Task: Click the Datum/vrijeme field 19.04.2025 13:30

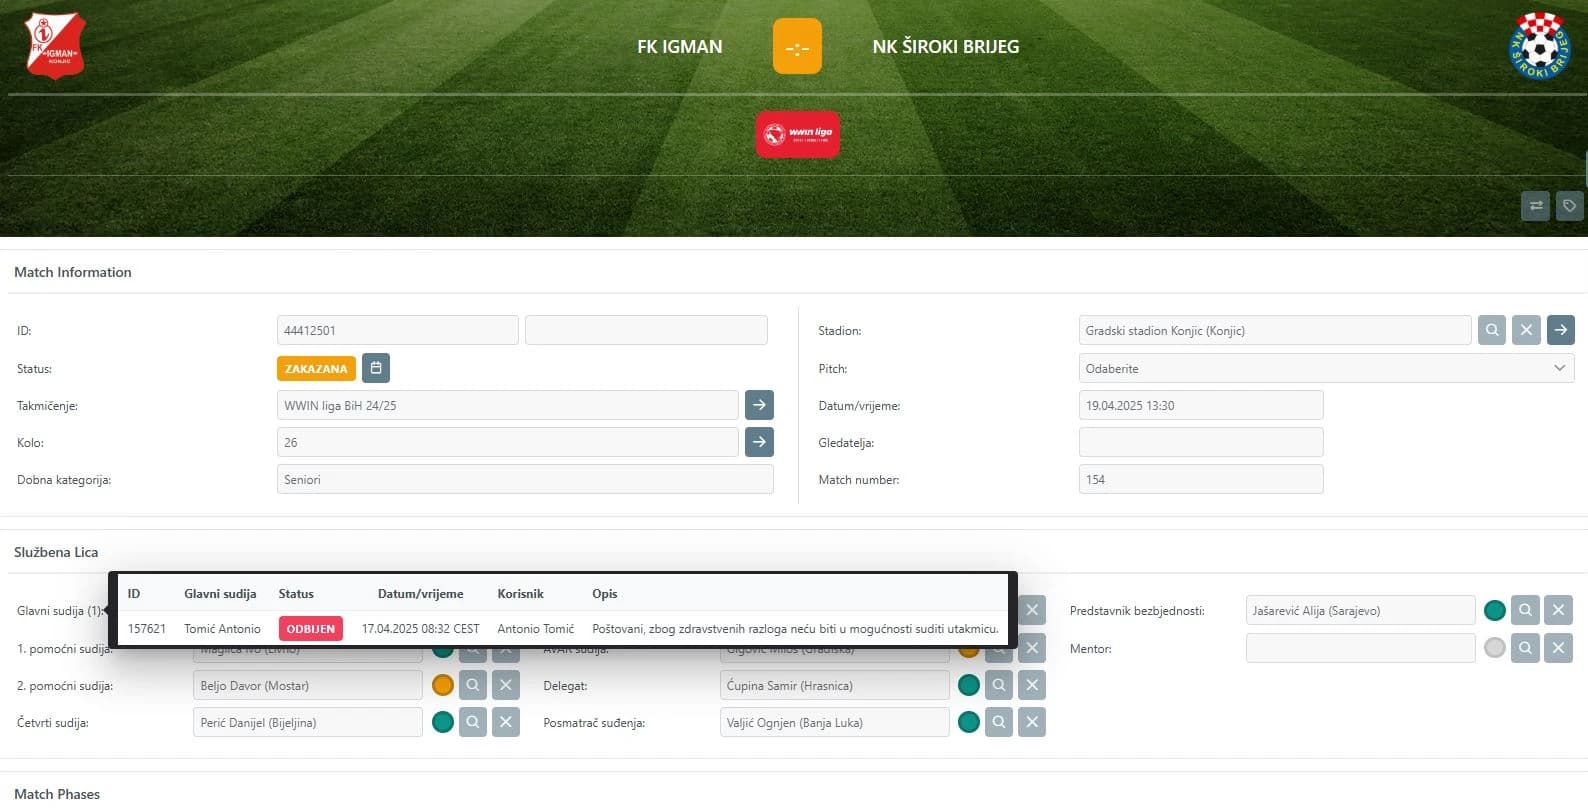Action: (x=1201, y=405)
